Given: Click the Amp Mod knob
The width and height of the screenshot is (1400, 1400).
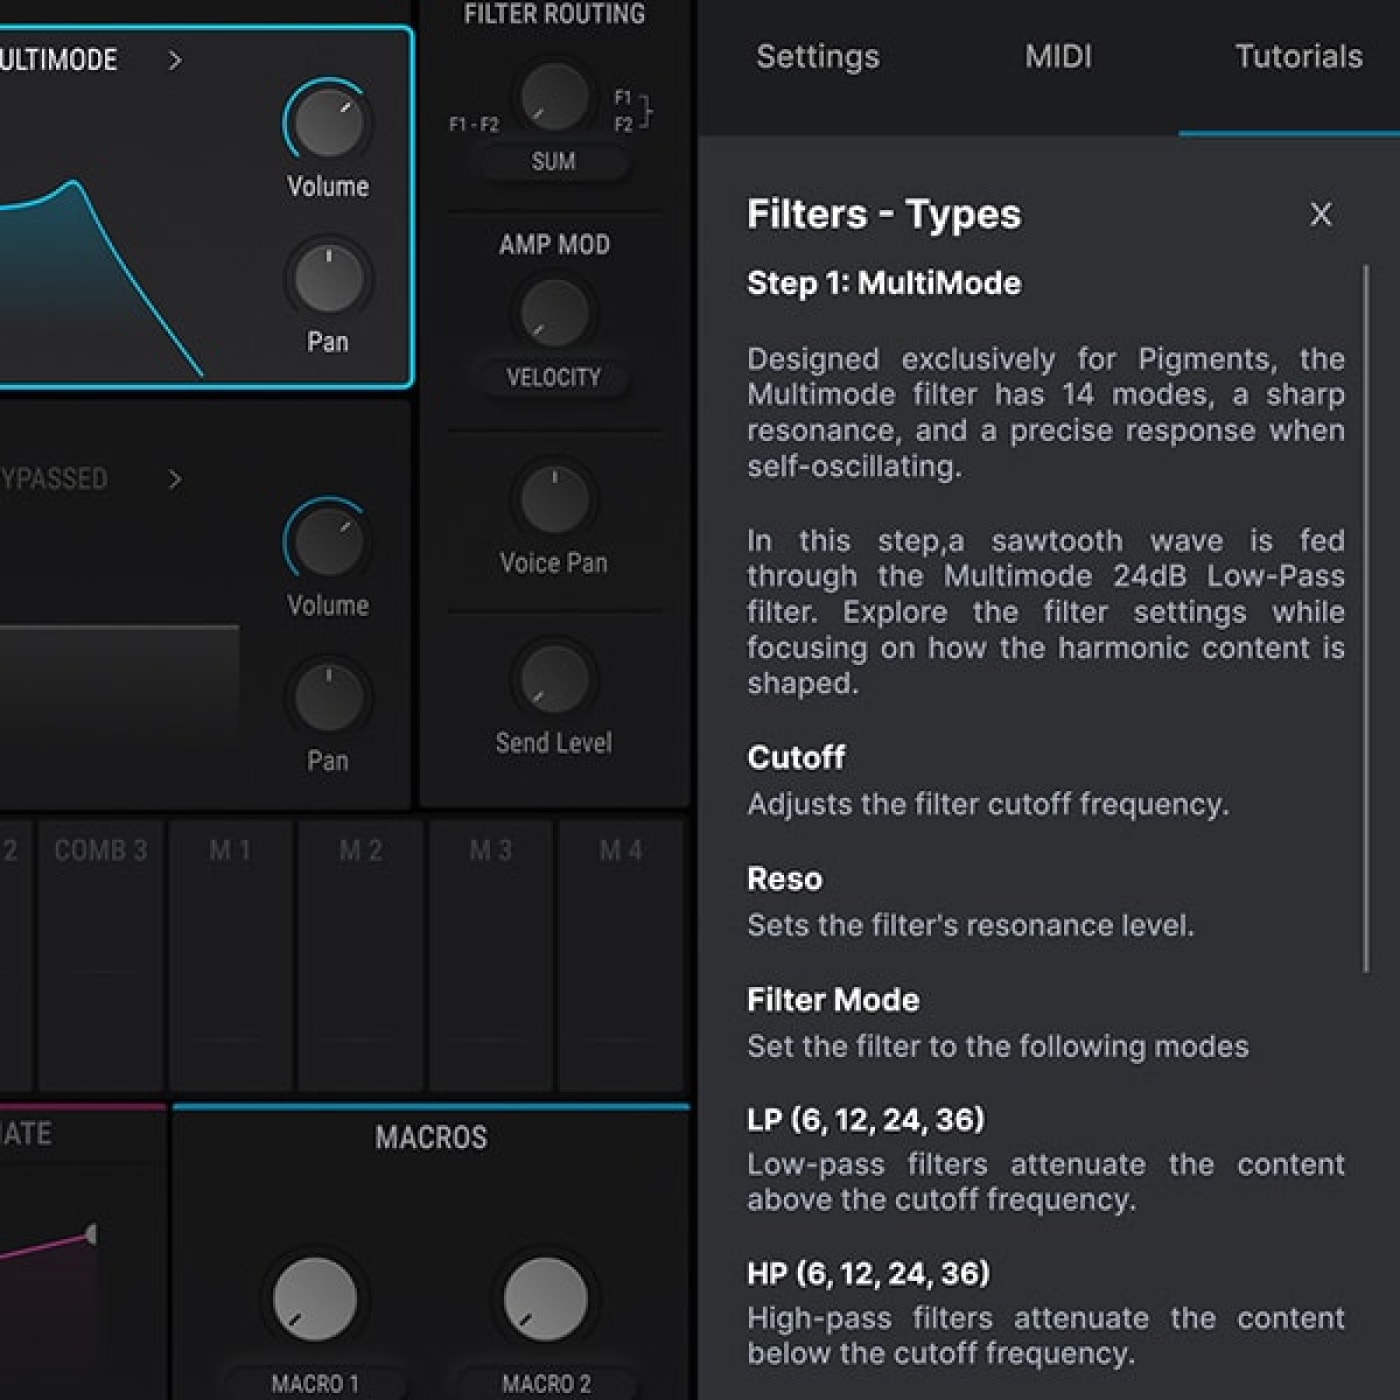Looking at the screenshot, I should pos(554,312).
